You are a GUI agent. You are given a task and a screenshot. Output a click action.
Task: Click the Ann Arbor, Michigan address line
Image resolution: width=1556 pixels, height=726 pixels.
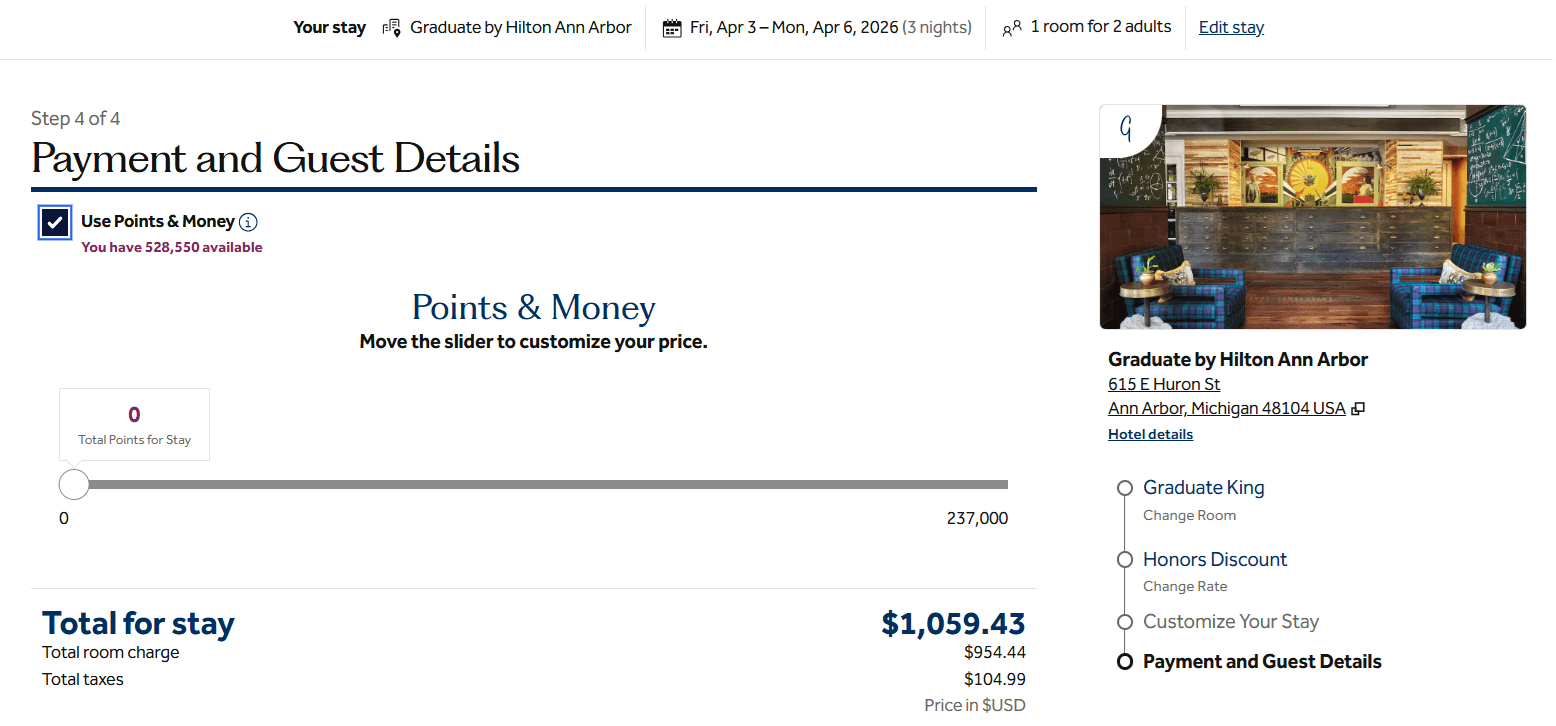click(x=1226, y=408)
